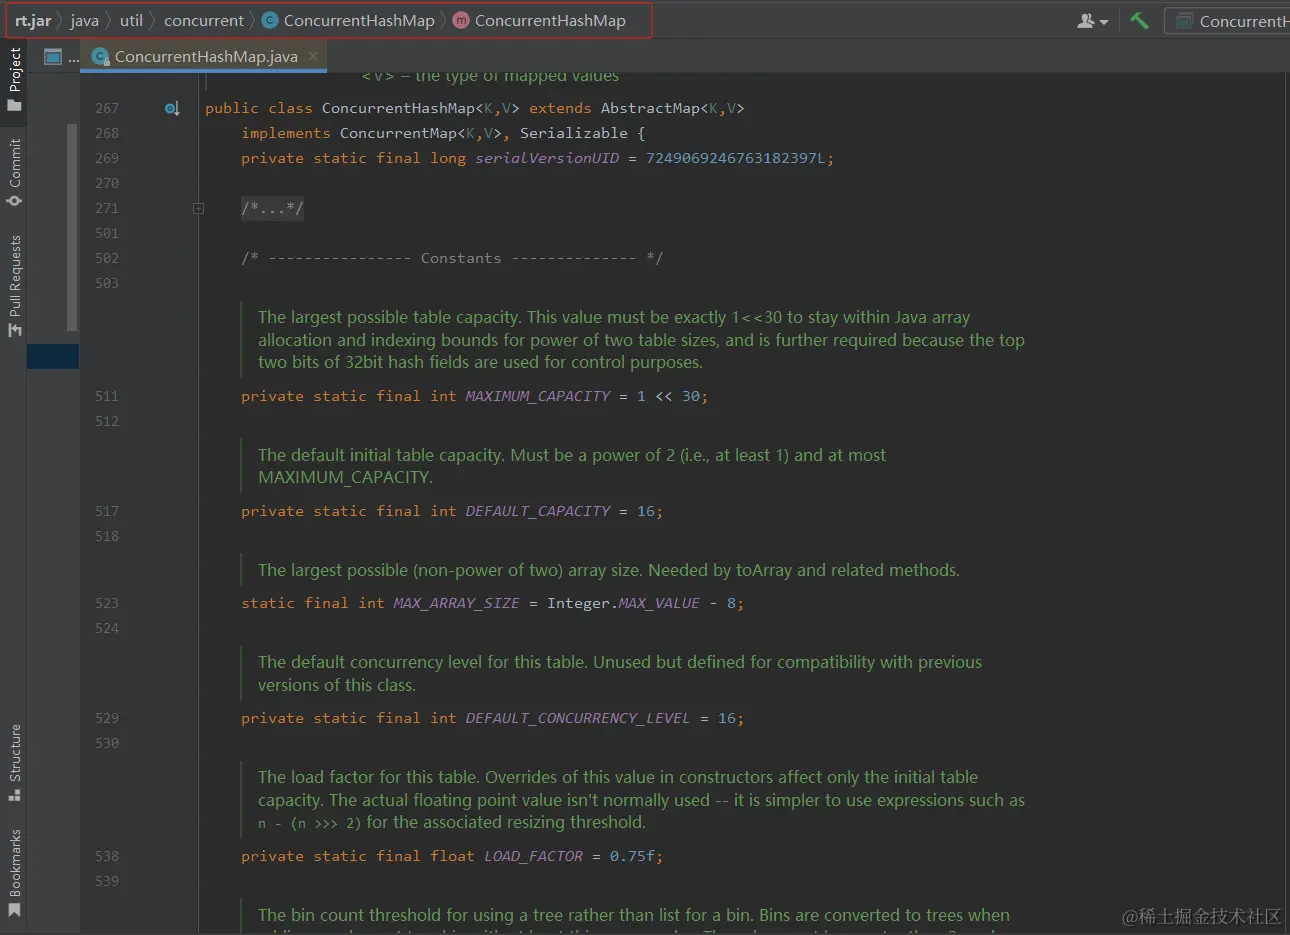Click the window view icon left of tabs
This screenshot has height=935, width=1290.
pyautogui.click(x=53, y=57)
